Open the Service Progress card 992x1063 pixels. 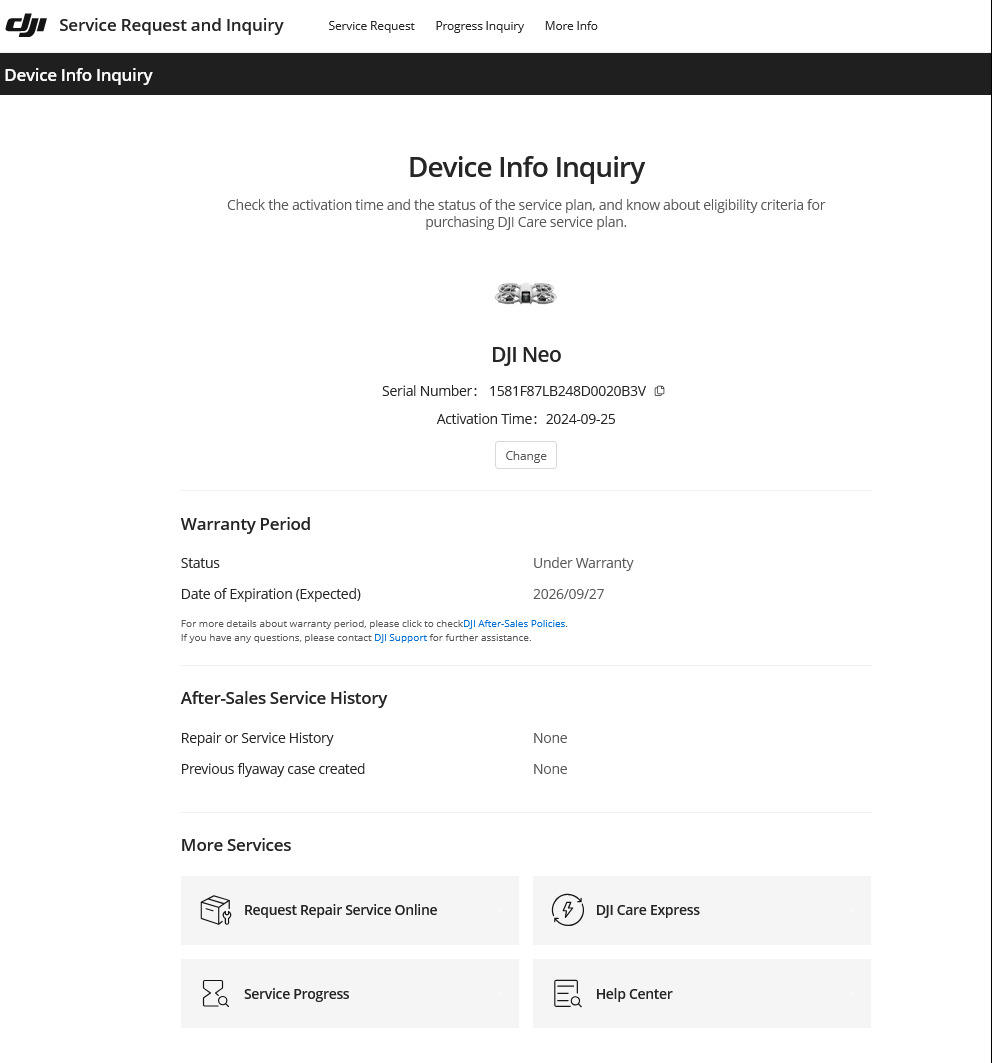(x=350, y=994)
